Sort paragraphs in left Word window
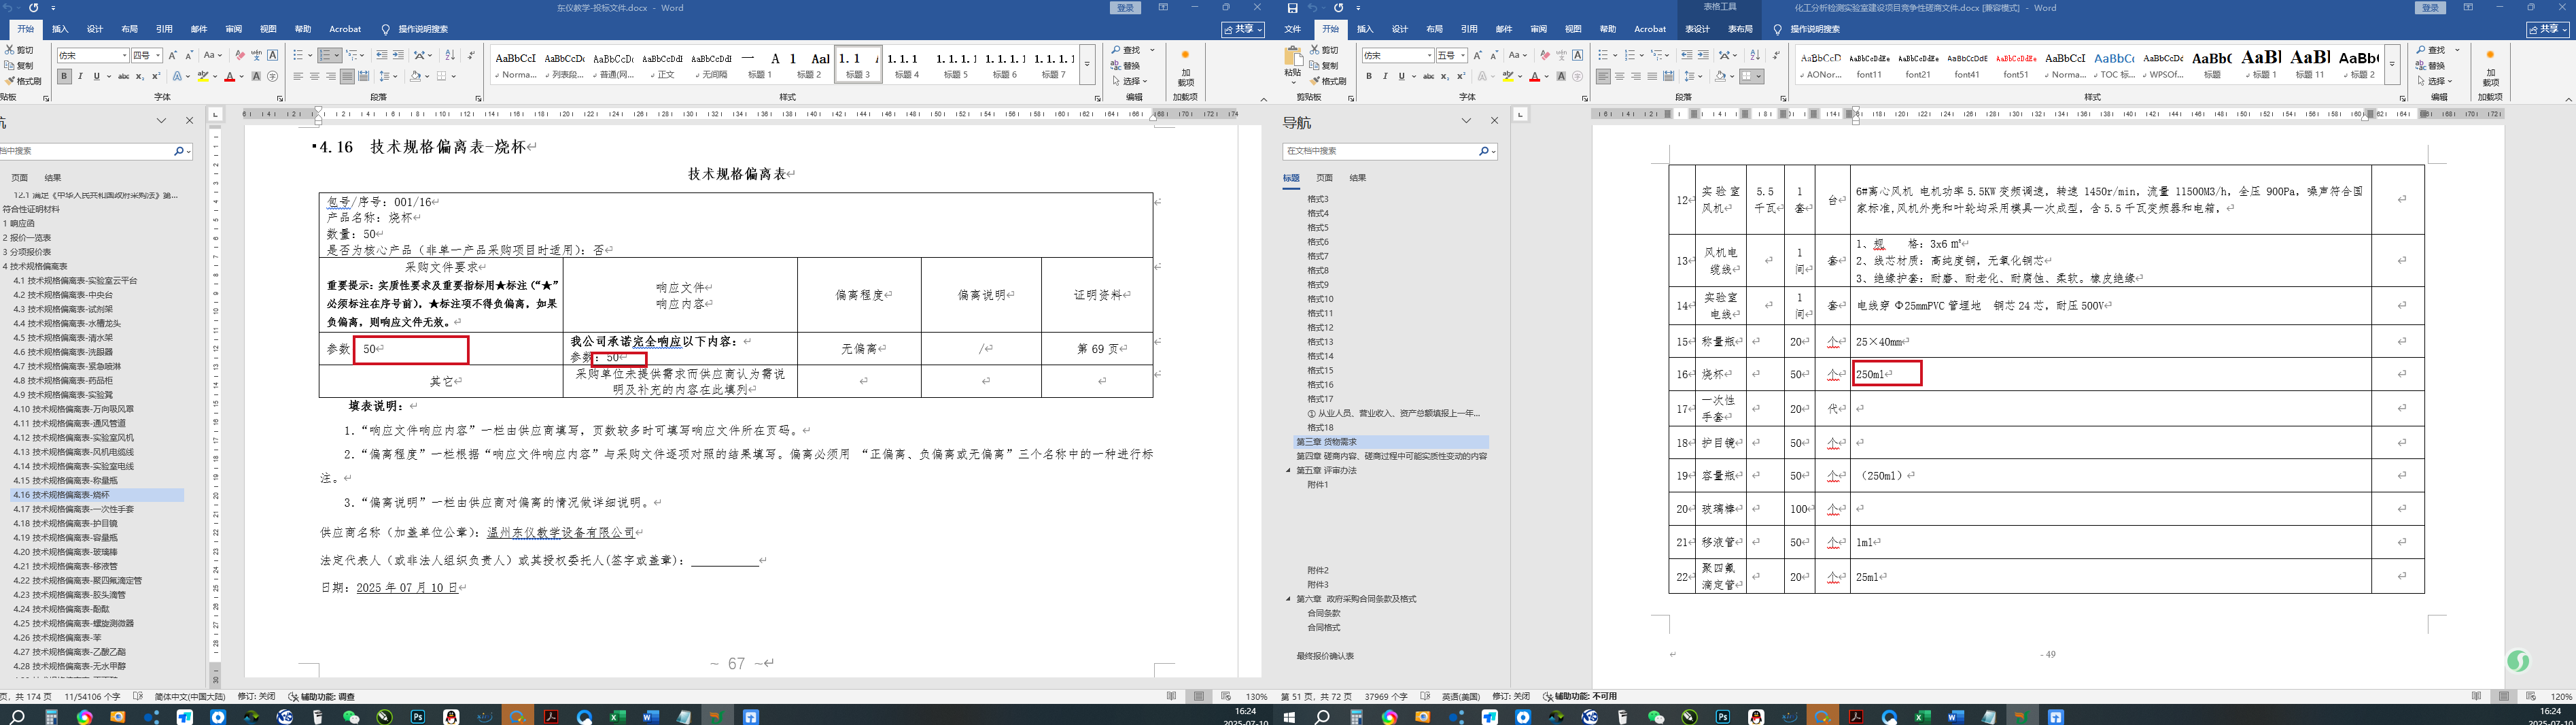 450,55
